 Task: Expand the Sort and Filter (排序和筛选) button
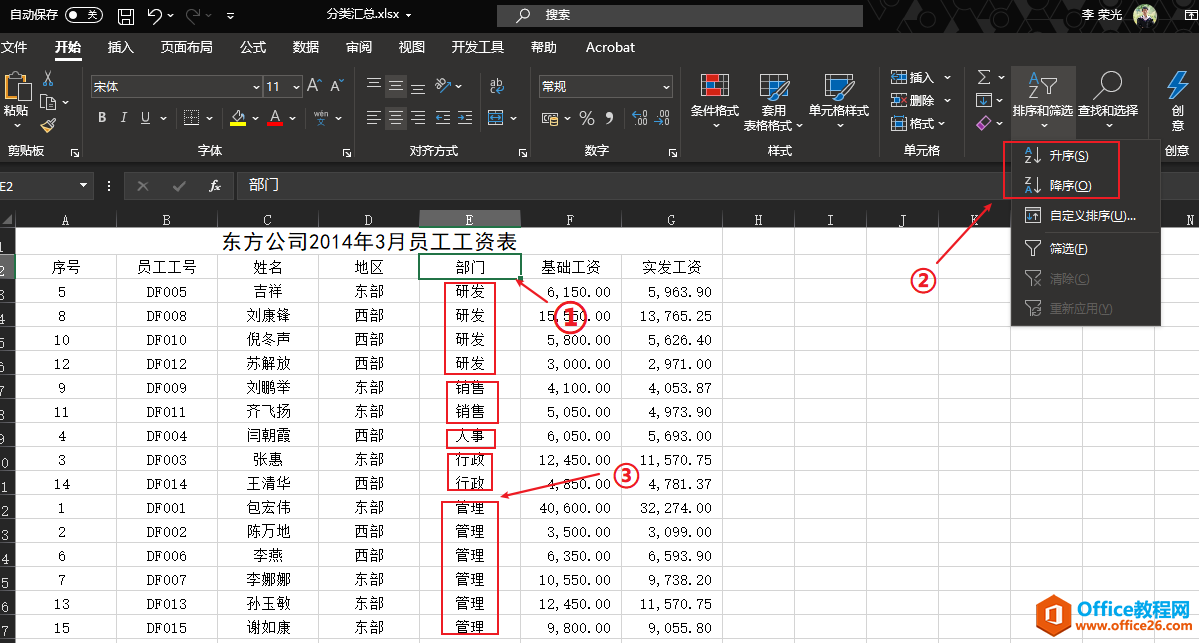pyautogui.click(x=1043, y=101)
